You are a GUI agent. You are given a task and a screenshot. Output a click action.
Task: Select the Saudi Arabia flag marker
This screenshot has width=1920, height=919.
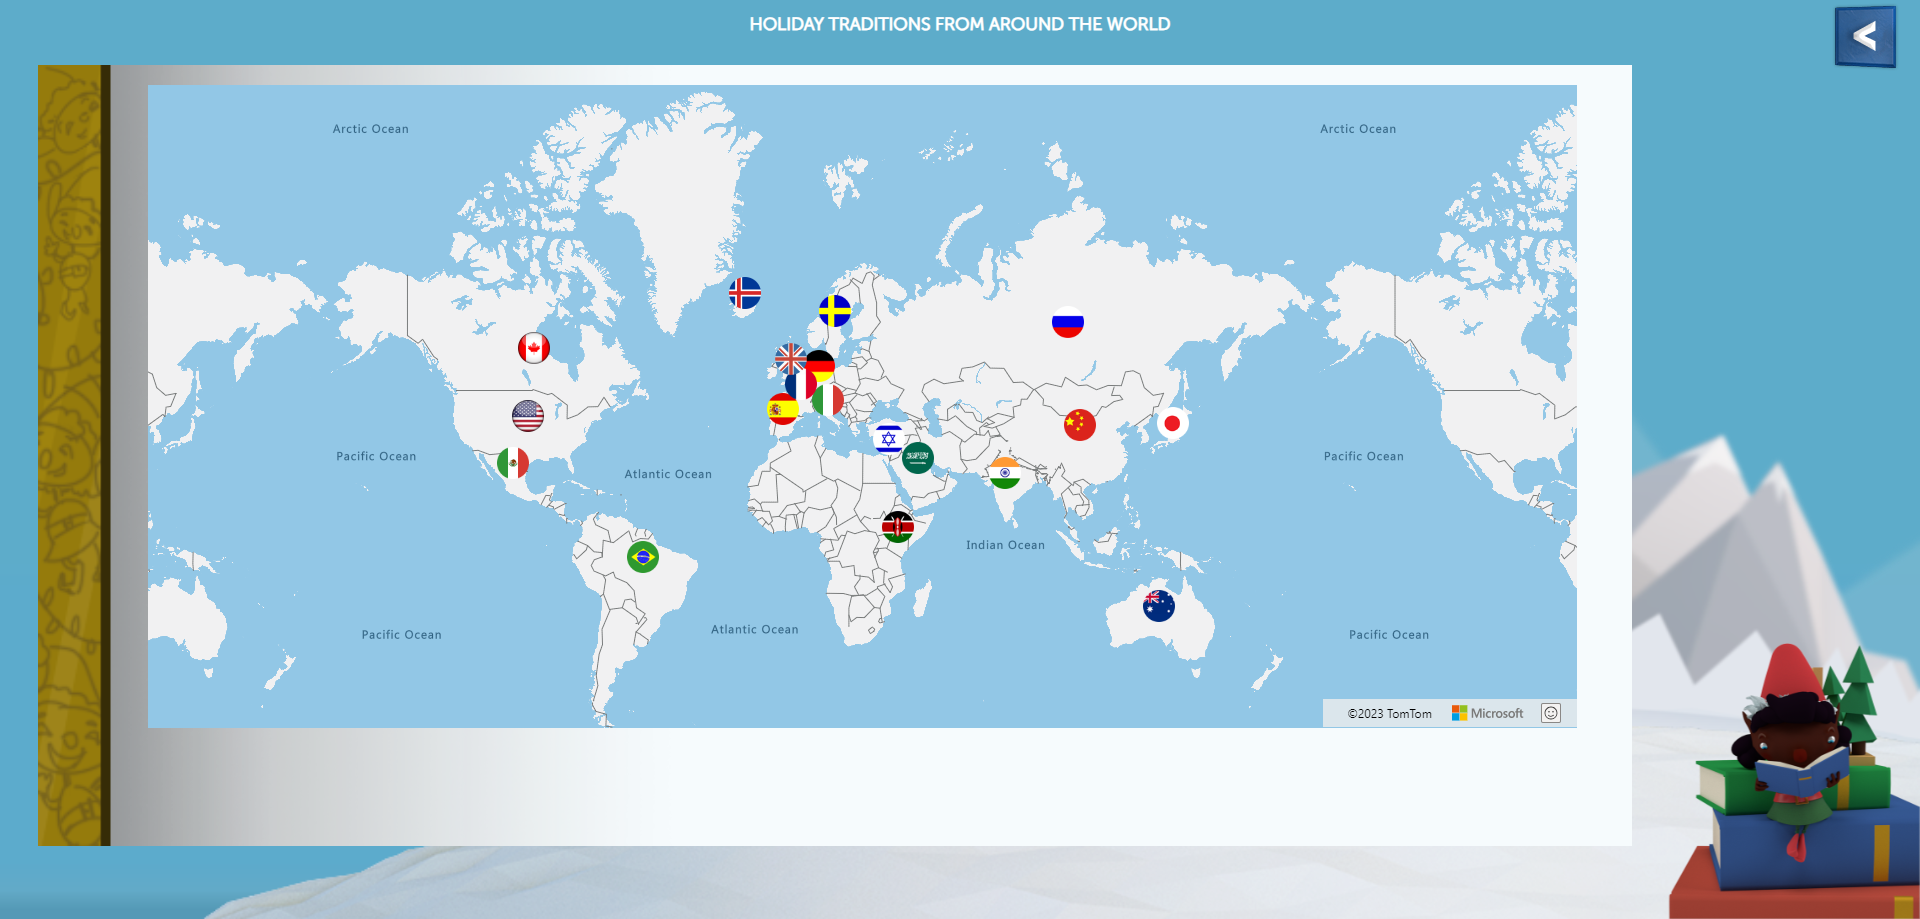click(918, 457)
